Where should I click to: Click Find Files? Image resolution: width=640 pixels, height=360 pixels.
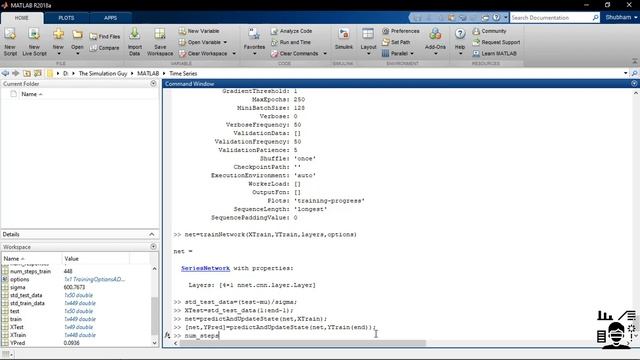105,36
